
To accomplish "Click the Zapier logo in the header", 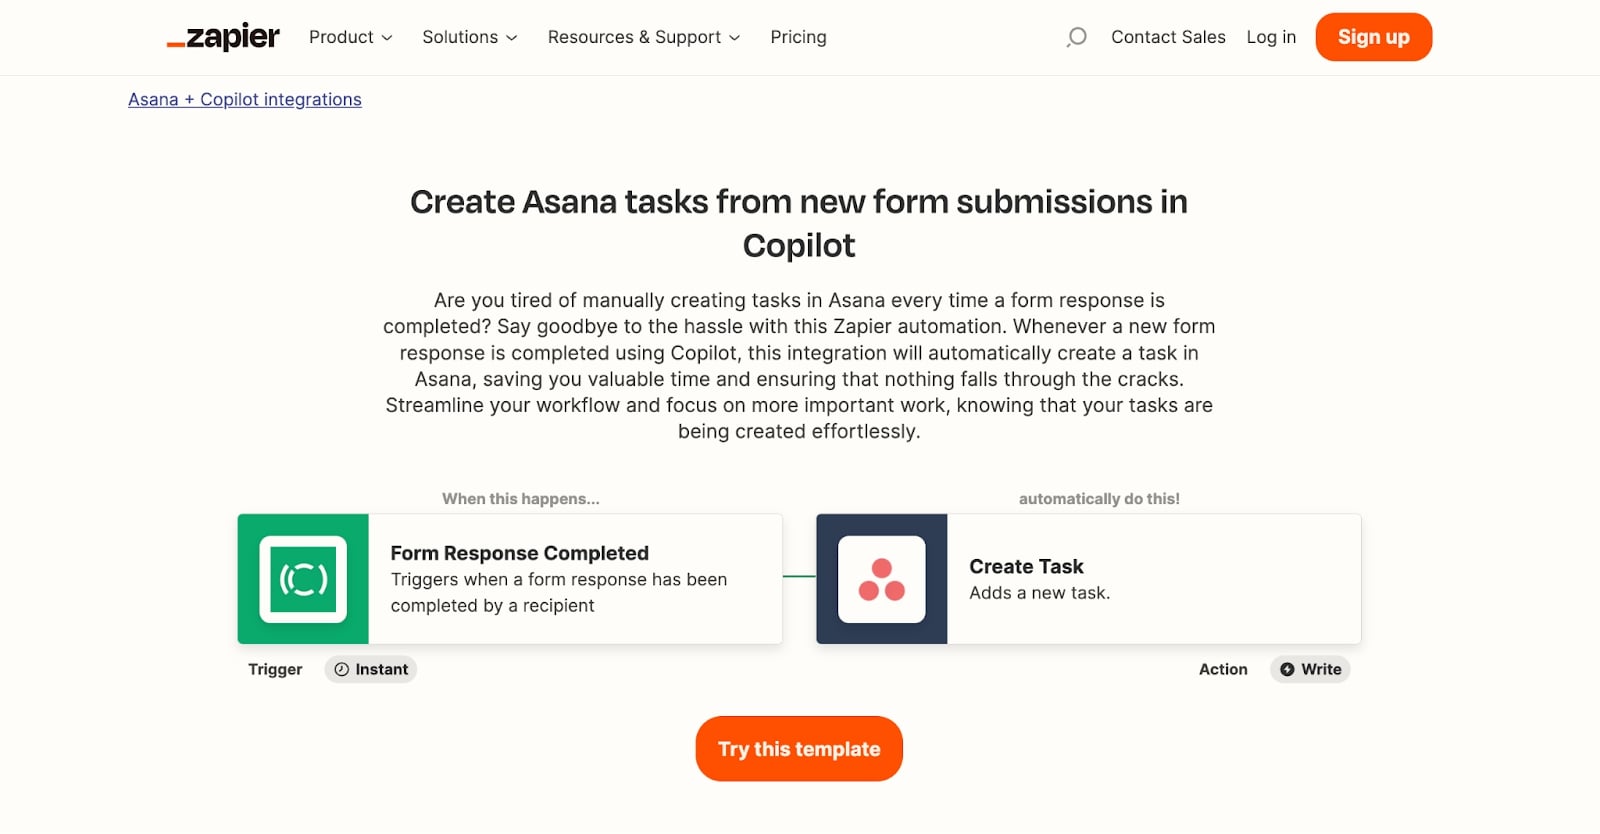I will pyautogui.click(x=224, y=36).
